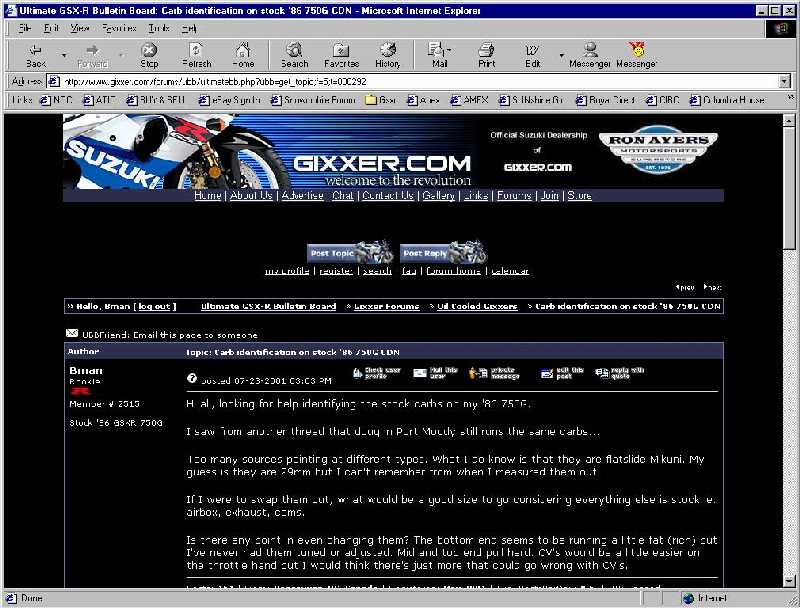Click the mail this user icon
800x608 pixels.
pos(435,373)
